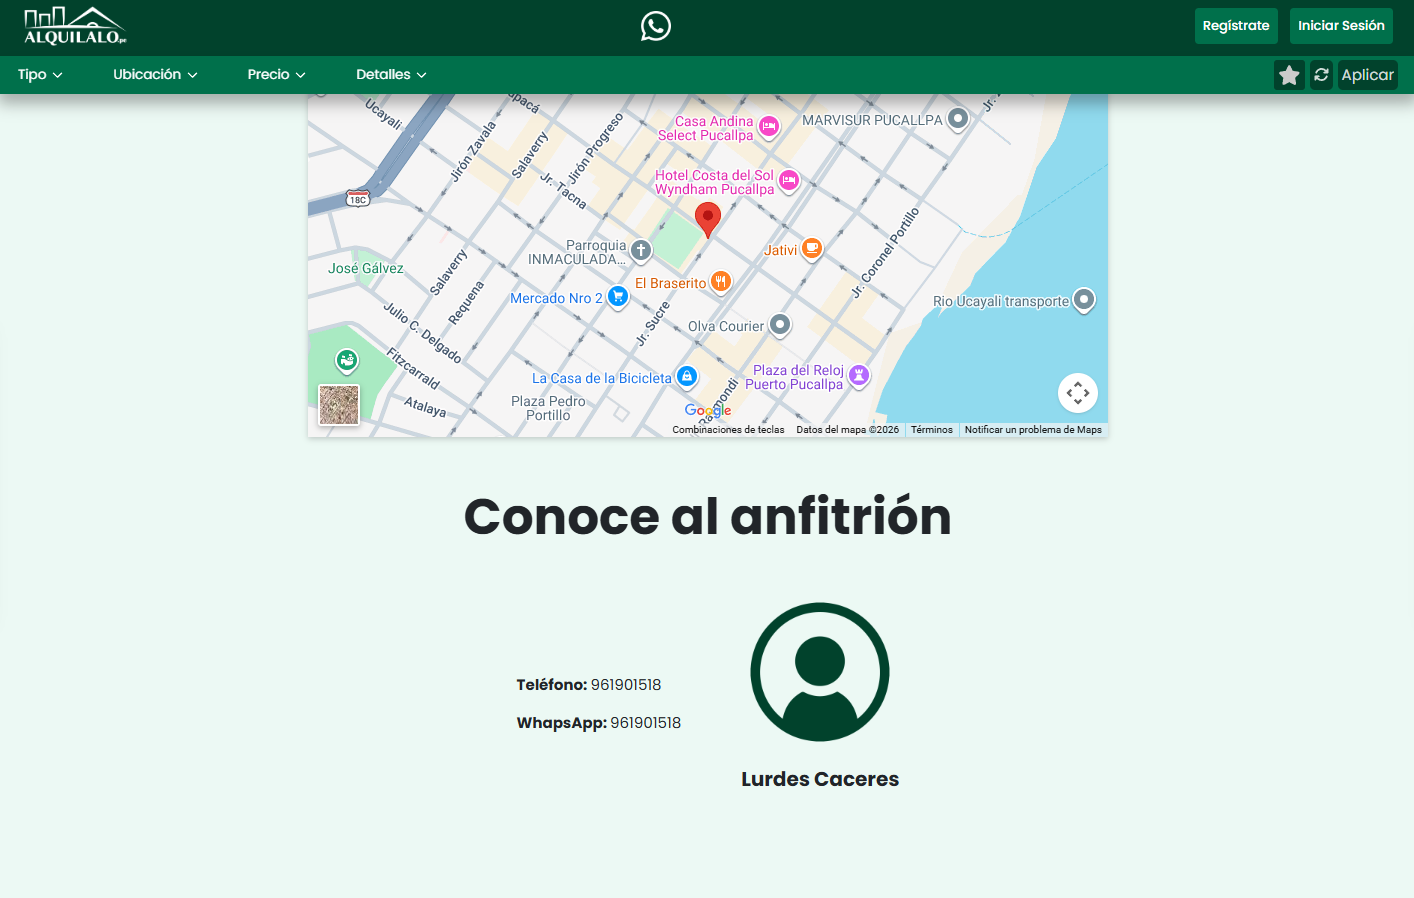The height and width of the screenshot is (898, 1414).
Task: Click the Alquilalo logo
Action: [75, 27]
